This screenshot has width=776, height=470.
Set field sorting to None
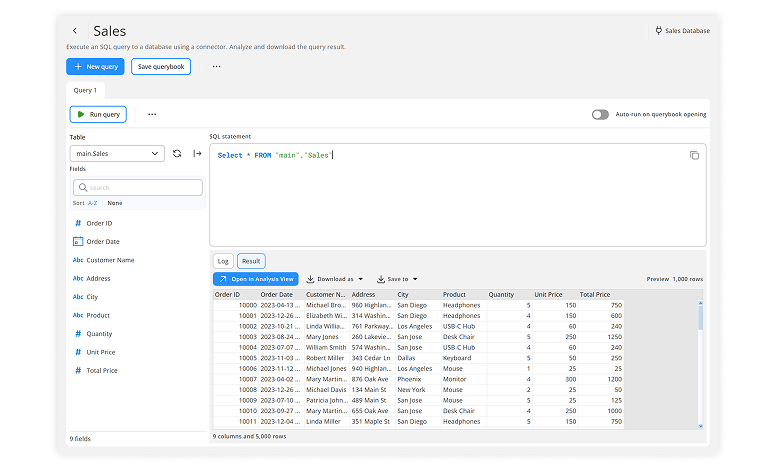tap(115, 203)
